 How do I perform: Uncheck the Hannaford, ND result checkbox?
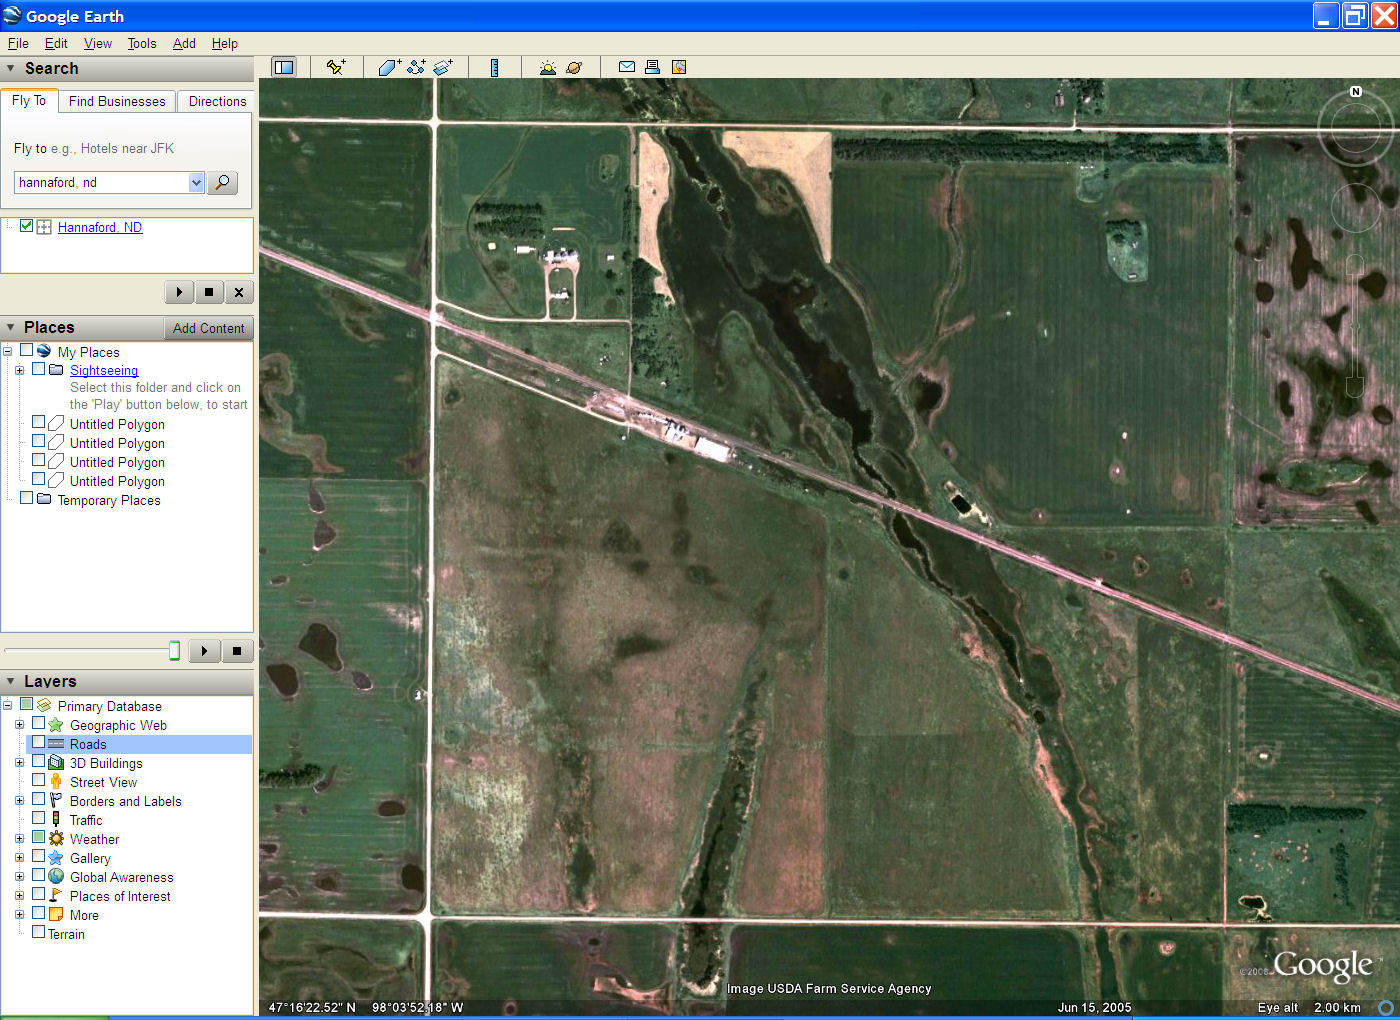pyautogui.click(x=27, y=226)
